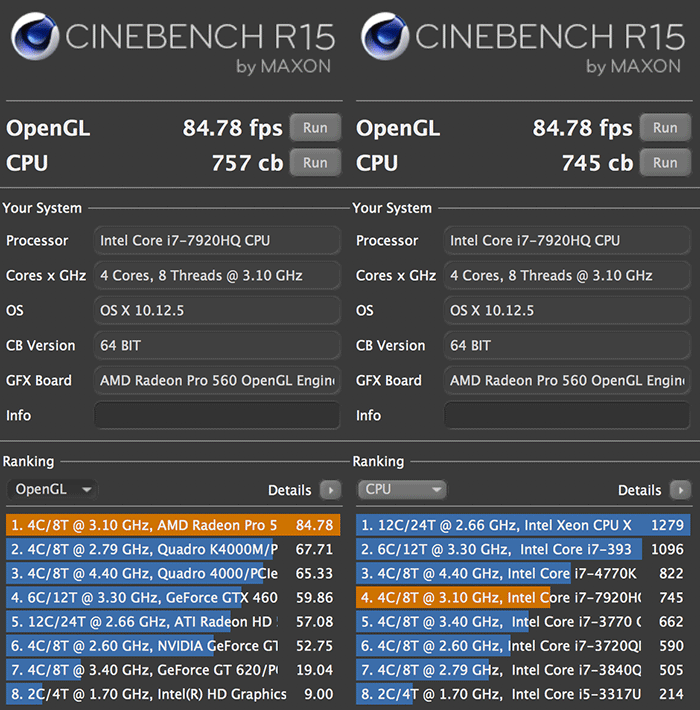Select the Quadro 4000/PCIe 65.33 ranking row
The height and width of the screenshot is (710, 700).
(173, 573)
